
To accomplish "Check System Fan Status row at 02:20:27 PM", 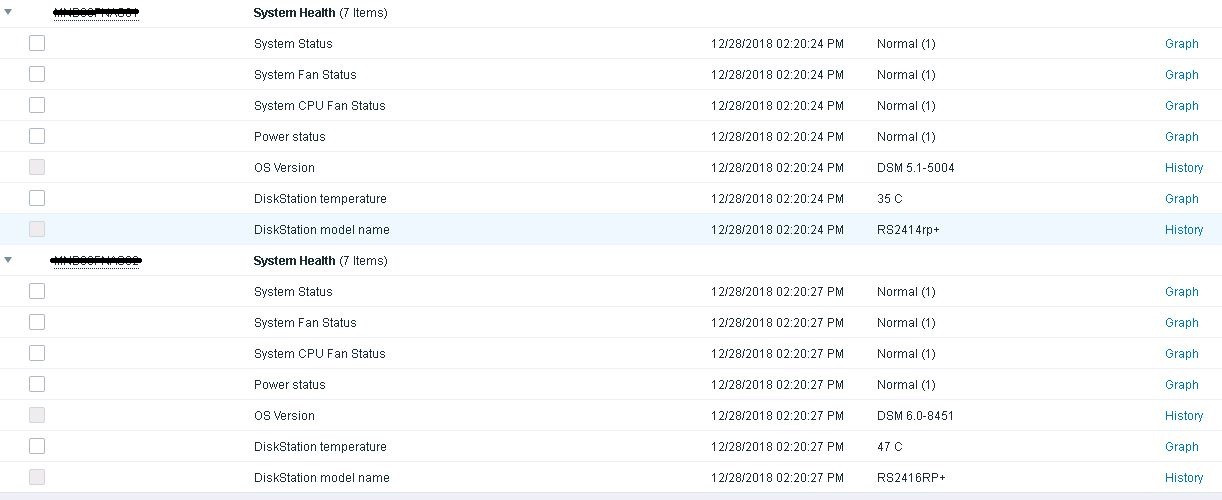I will coord(37,322).
